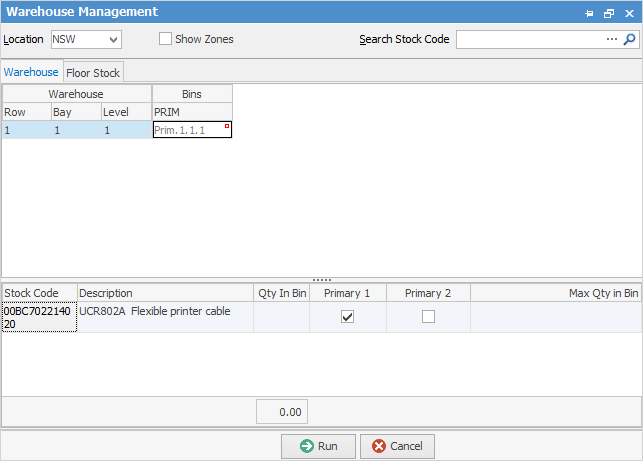
Task: Click the restore window icon
Action: (608, 13)
